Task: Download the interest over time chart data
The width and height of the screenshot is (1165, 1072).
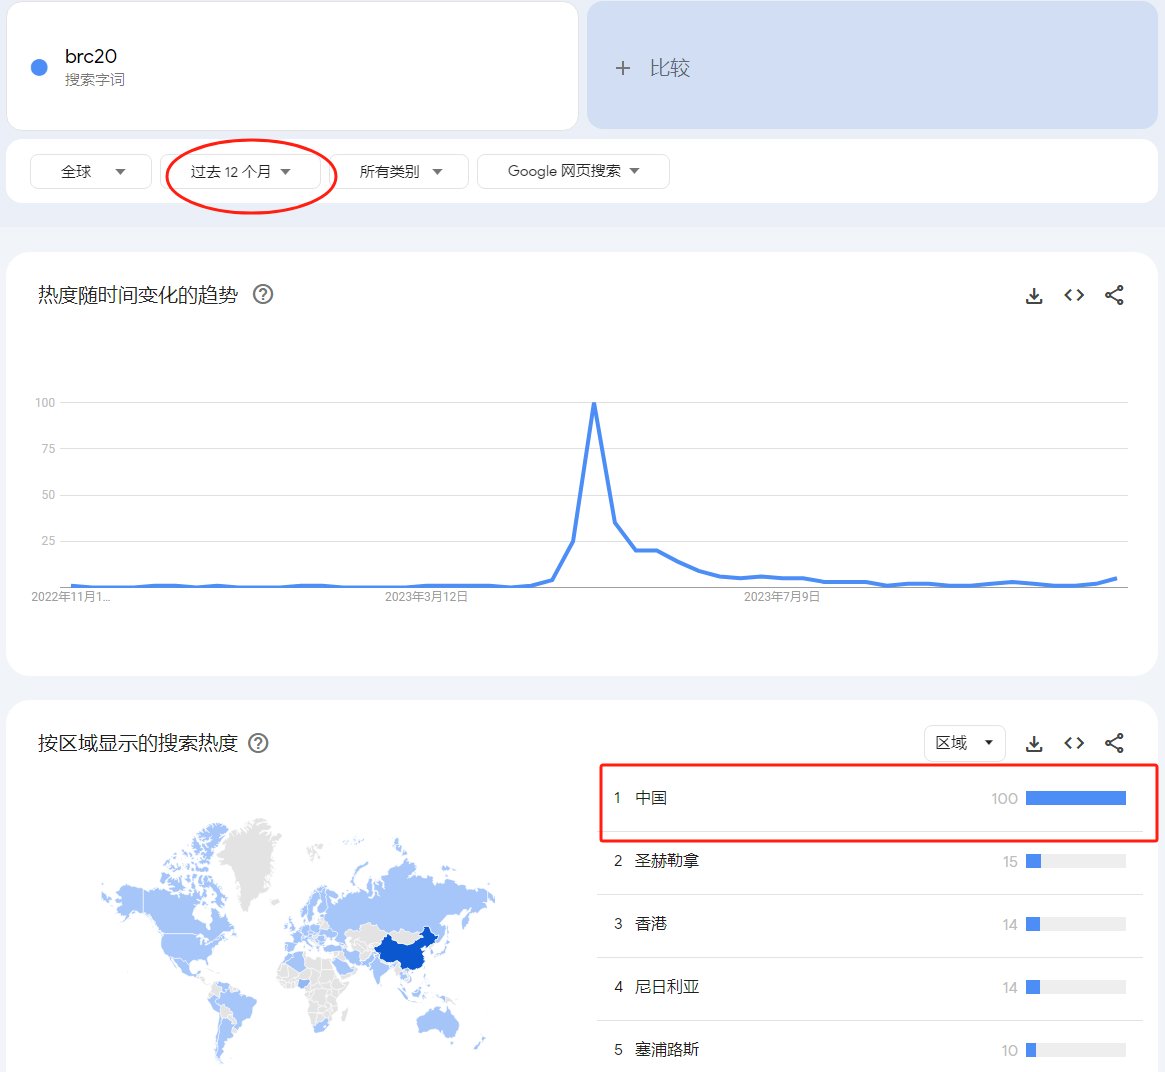Action: 1033,296
